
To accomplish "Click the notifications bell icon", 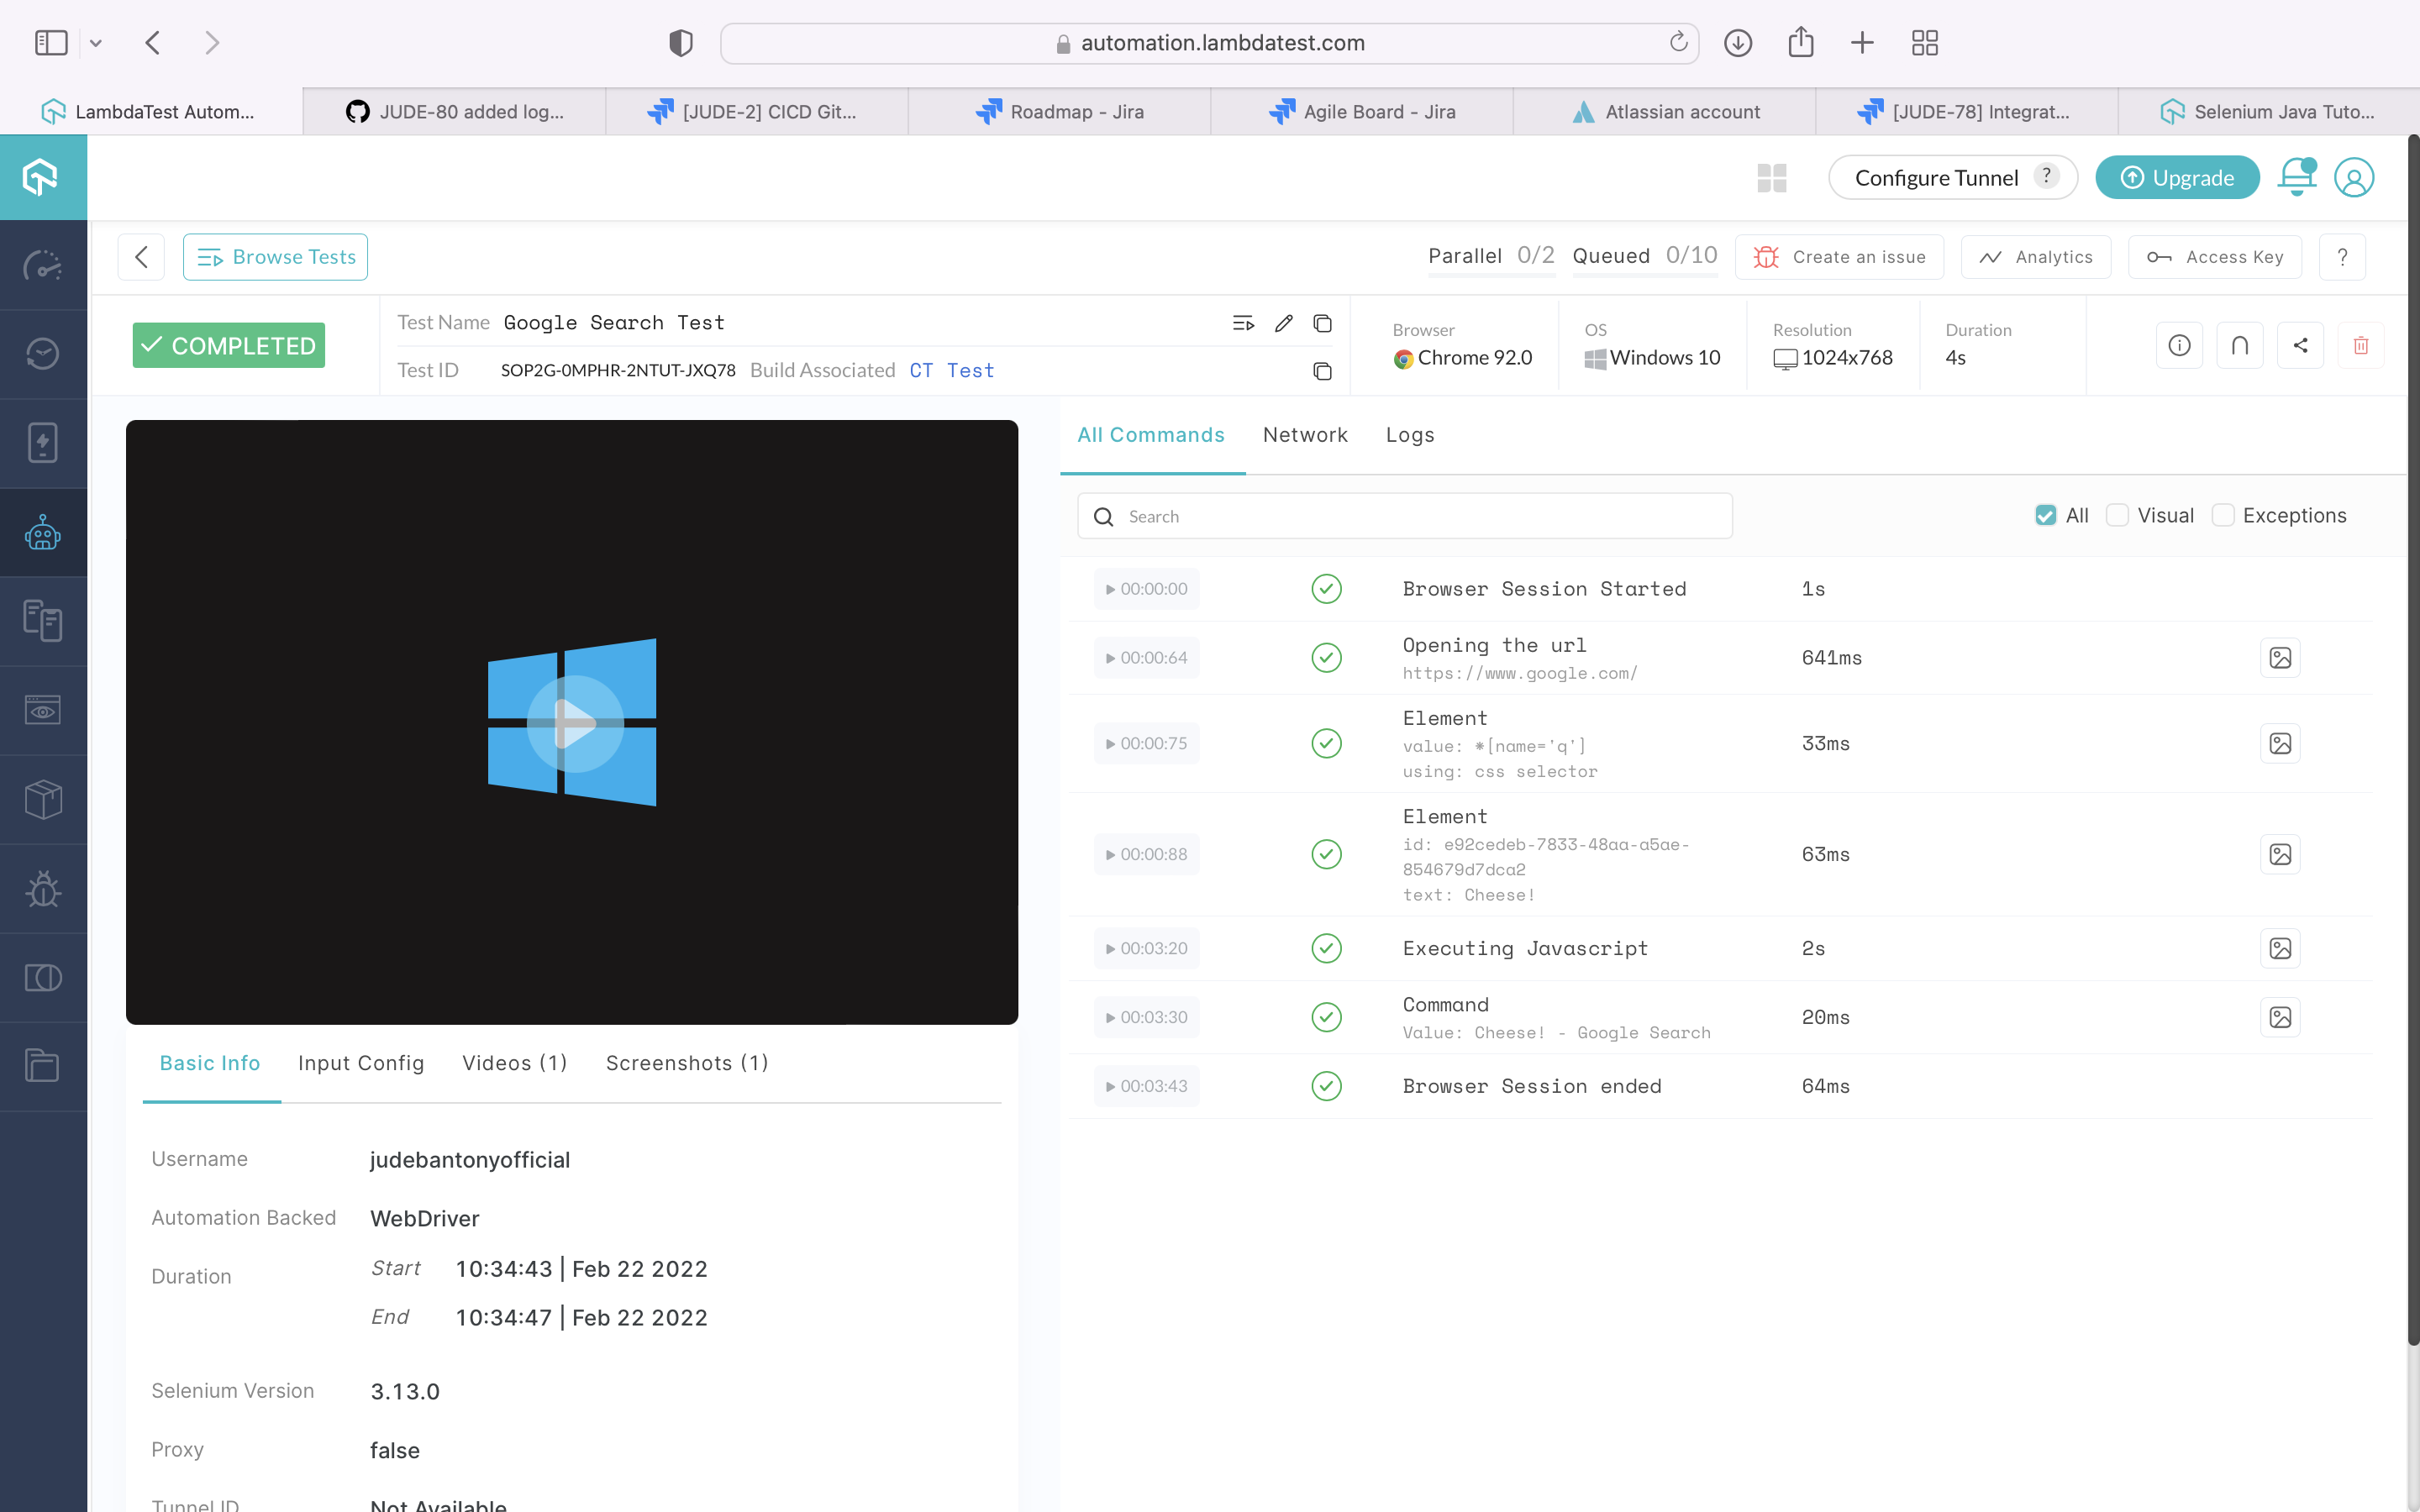I will point(2297,177).
